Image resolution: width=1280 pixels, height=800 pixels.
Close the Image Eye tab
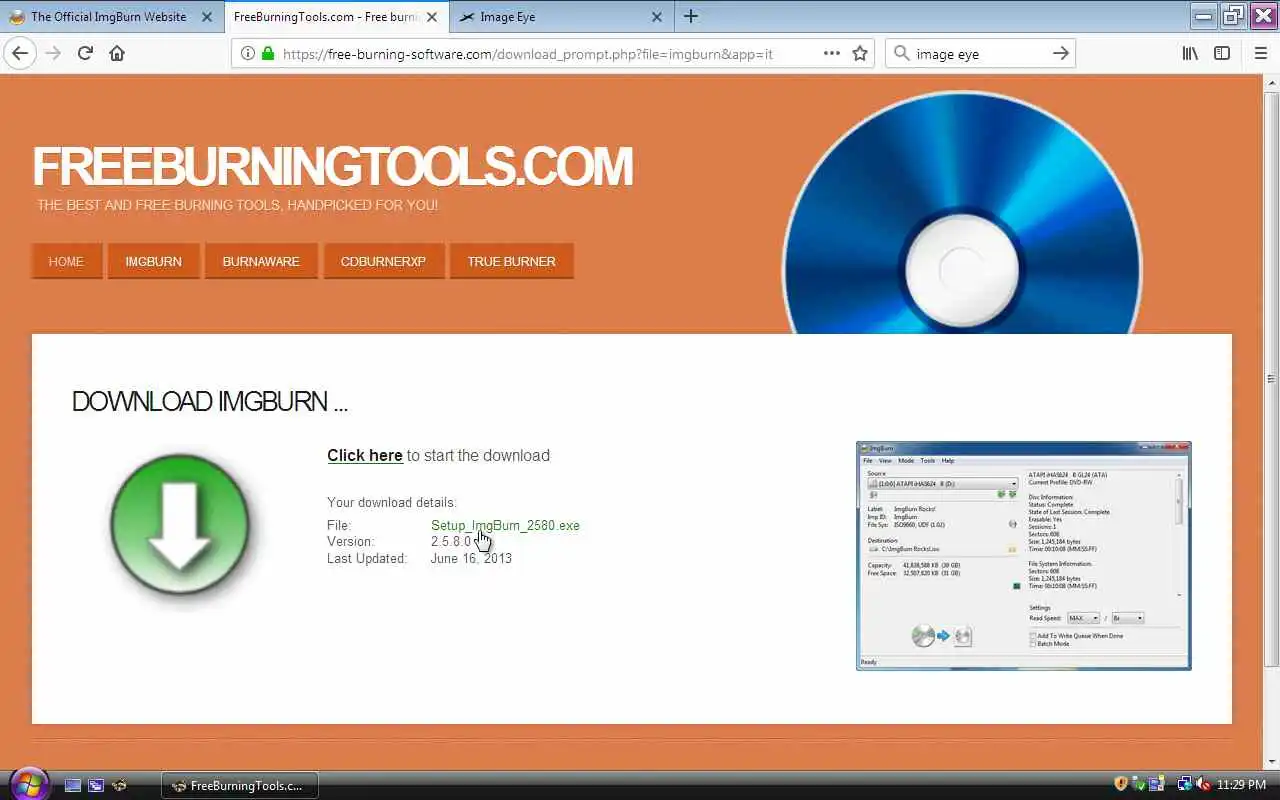click(x=657, y=16)
